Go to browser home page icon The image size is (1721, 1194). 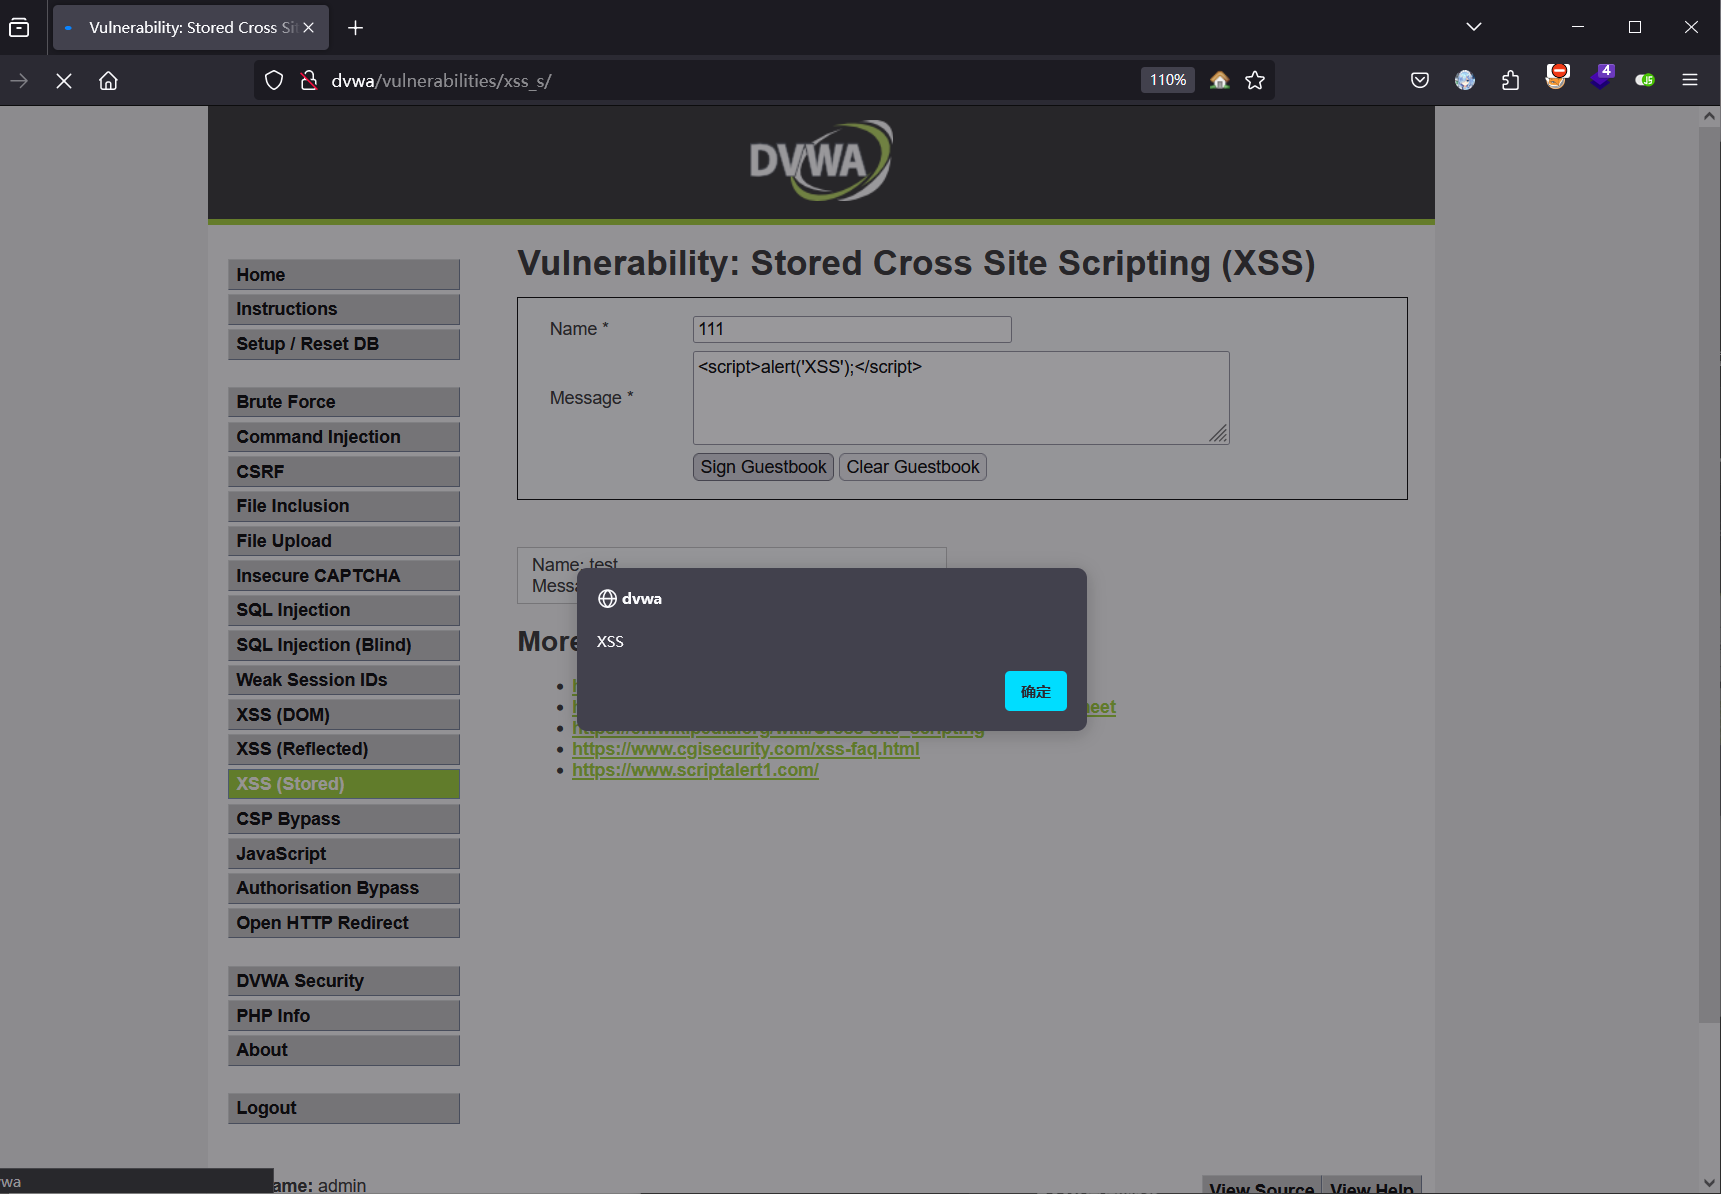[108, 81]
